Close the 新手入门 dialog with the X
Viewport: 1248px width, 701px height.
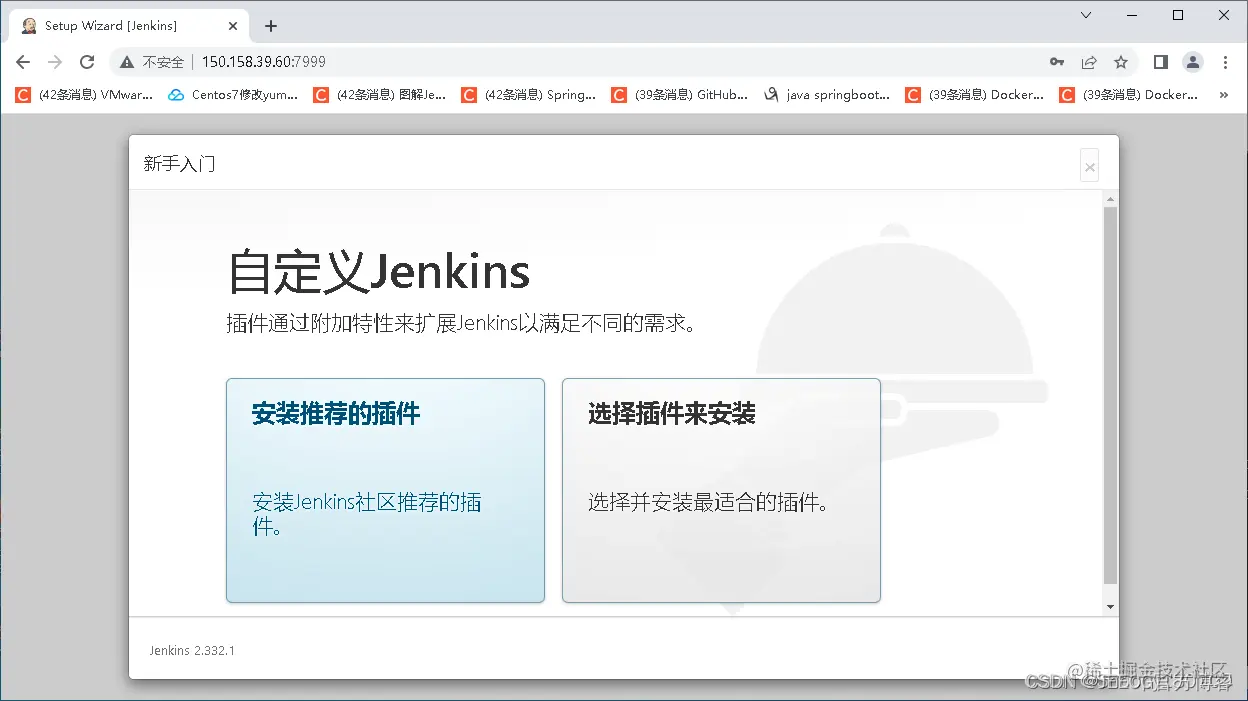coord(1090,167)
